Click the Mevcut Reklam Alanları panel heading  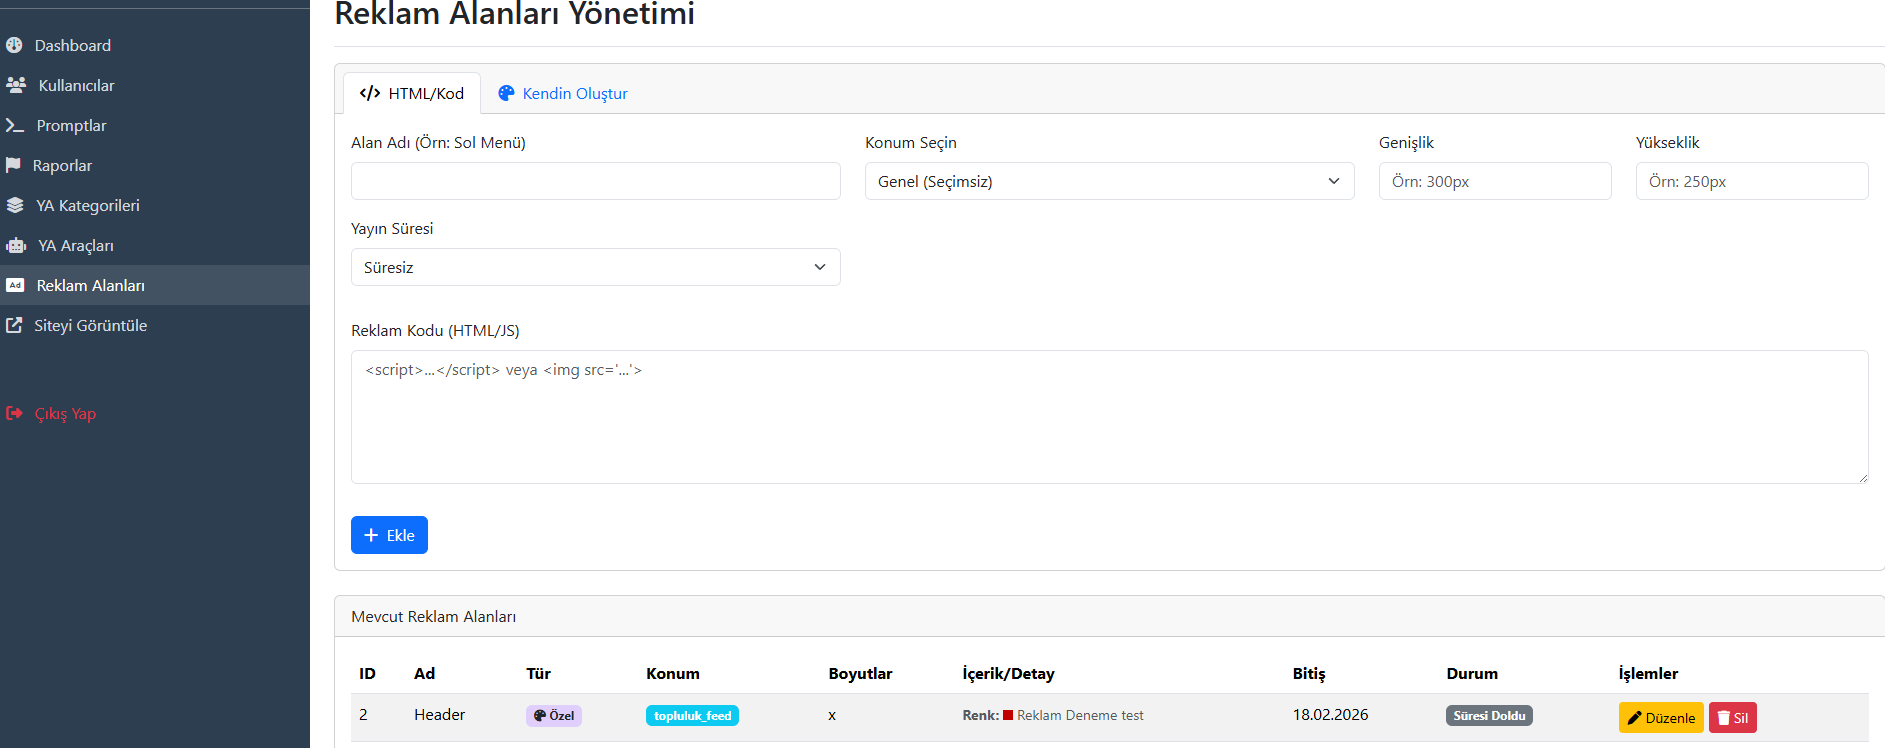click(433, 617)
